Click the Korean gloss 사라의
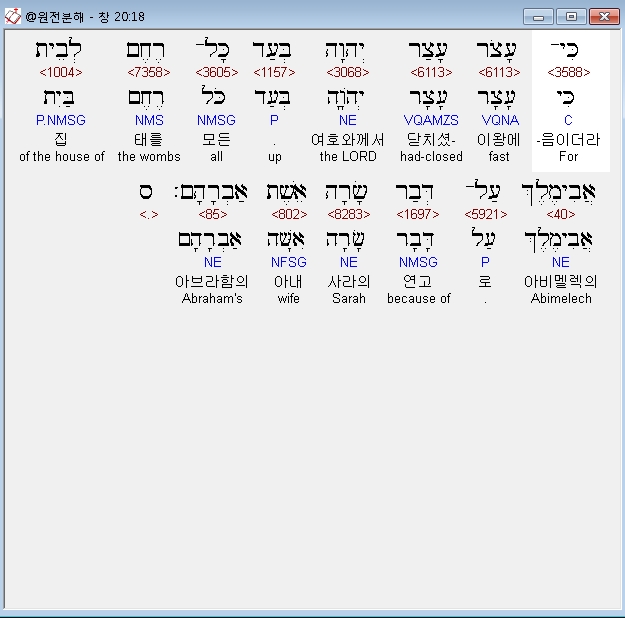 pyautogui.click(x=349, y=281)
